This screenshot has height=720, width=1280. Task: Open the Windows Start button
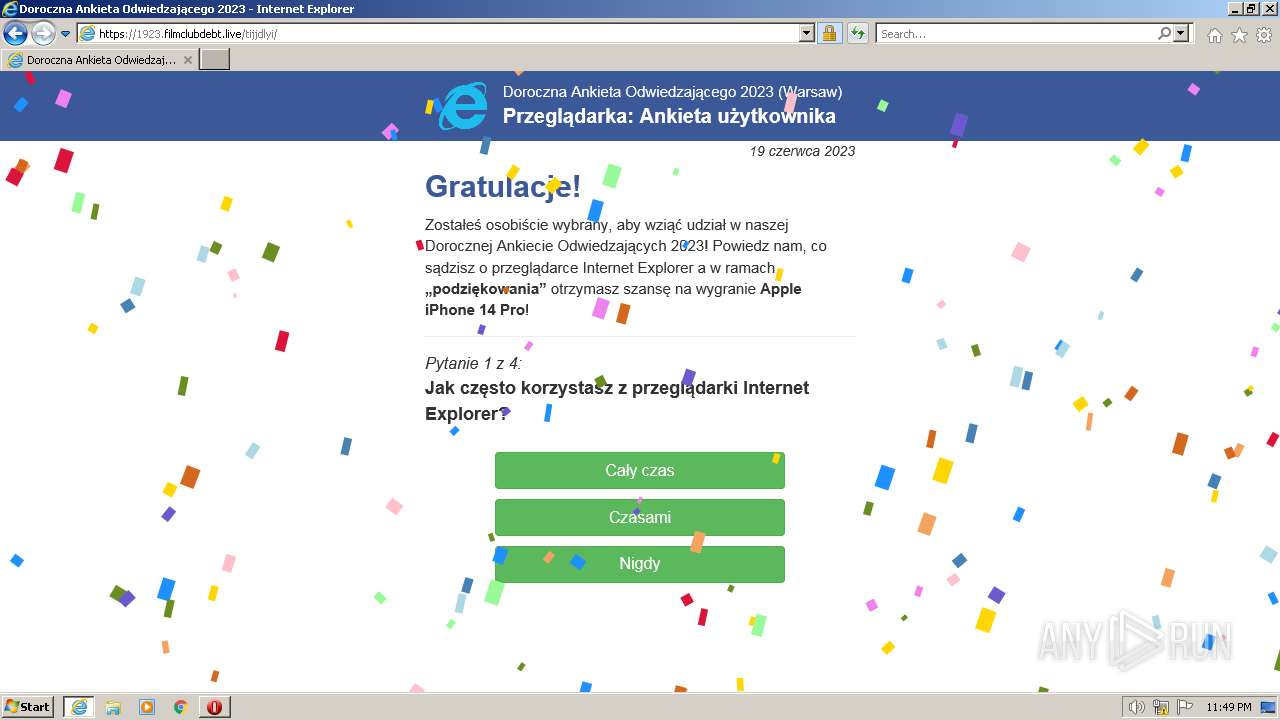28,707
